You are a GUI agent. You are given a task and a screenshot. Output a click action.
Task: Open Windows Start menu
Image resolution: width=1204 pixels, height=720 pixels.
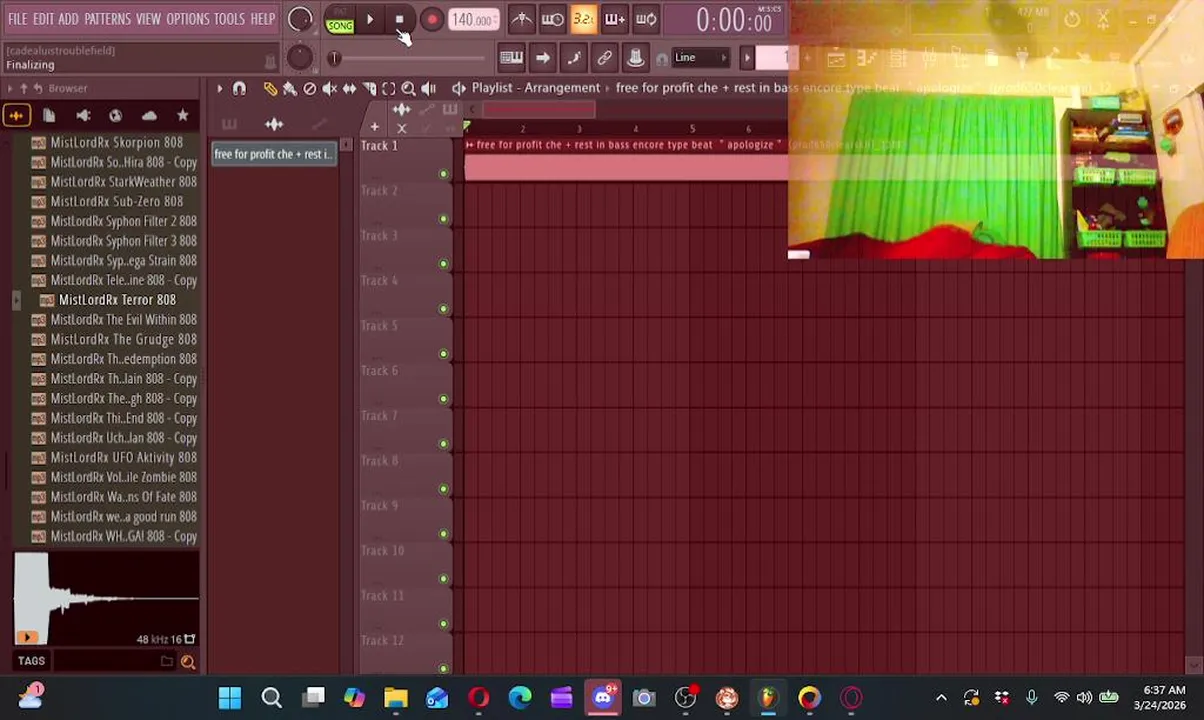[230, 698]
